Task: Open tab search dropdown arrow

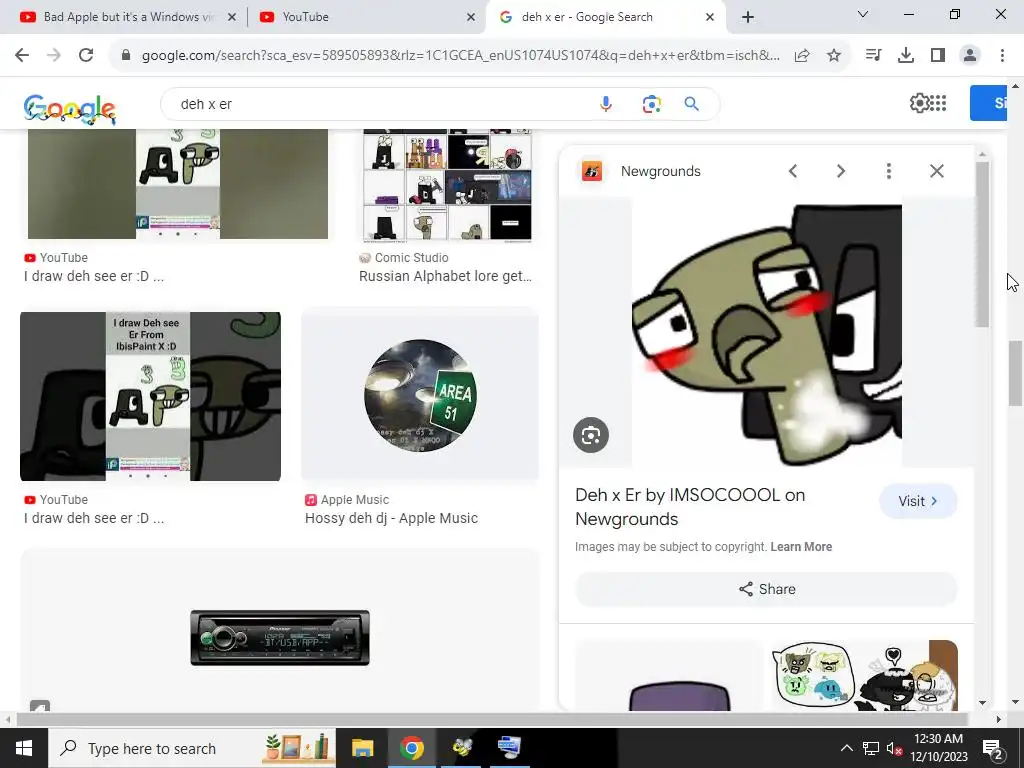Action: (x=863, y=14)
